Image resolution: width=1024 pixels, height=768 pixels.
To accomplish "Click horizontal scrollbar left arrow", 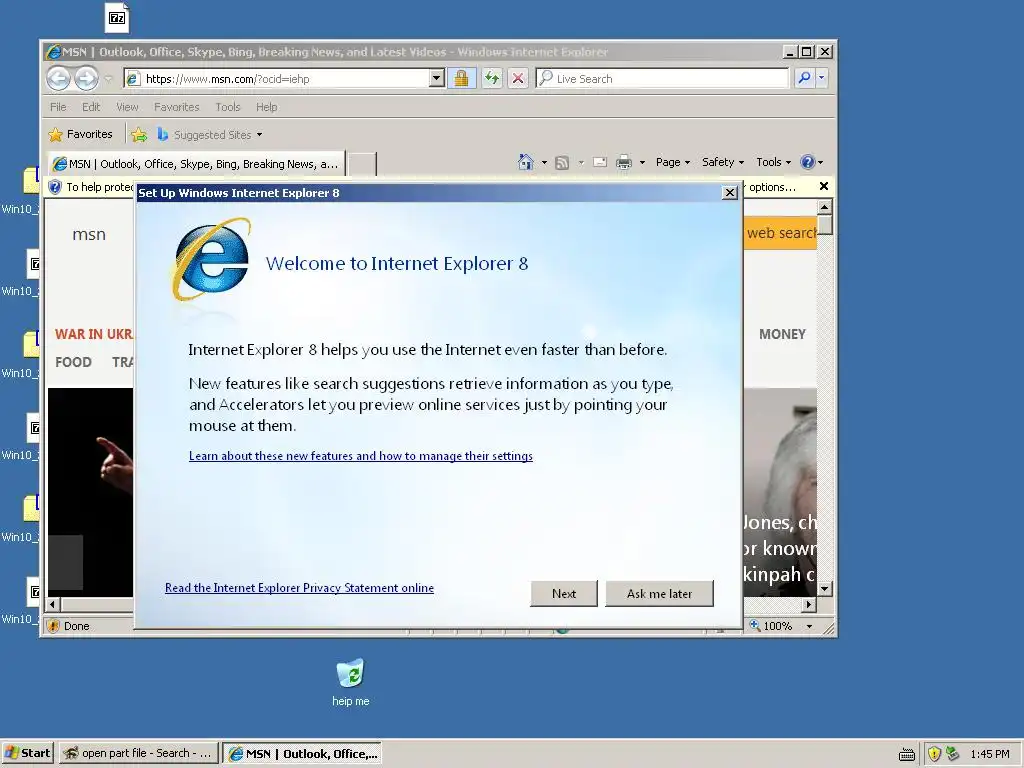I will 53,605.
